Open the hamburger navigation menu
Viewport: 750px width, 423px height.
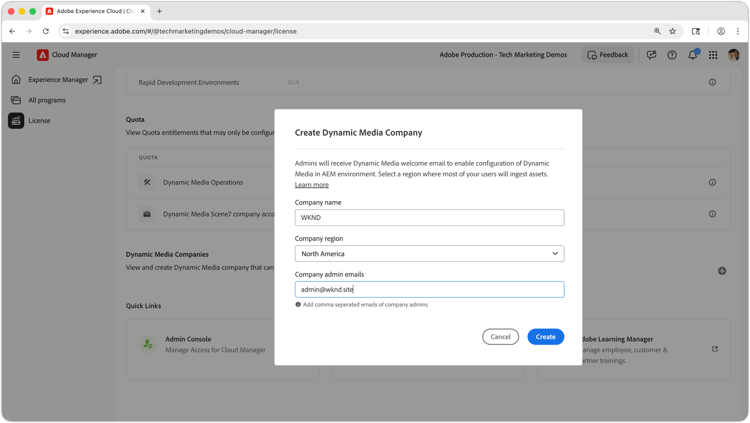coord(16,55)
